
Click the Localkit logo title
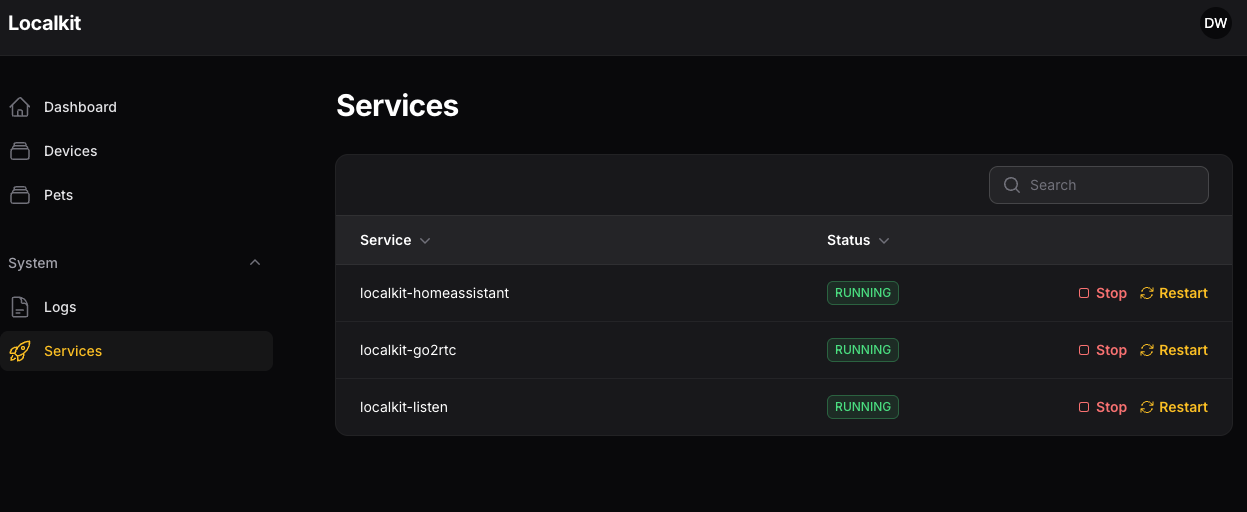click(x=45, y=23)
